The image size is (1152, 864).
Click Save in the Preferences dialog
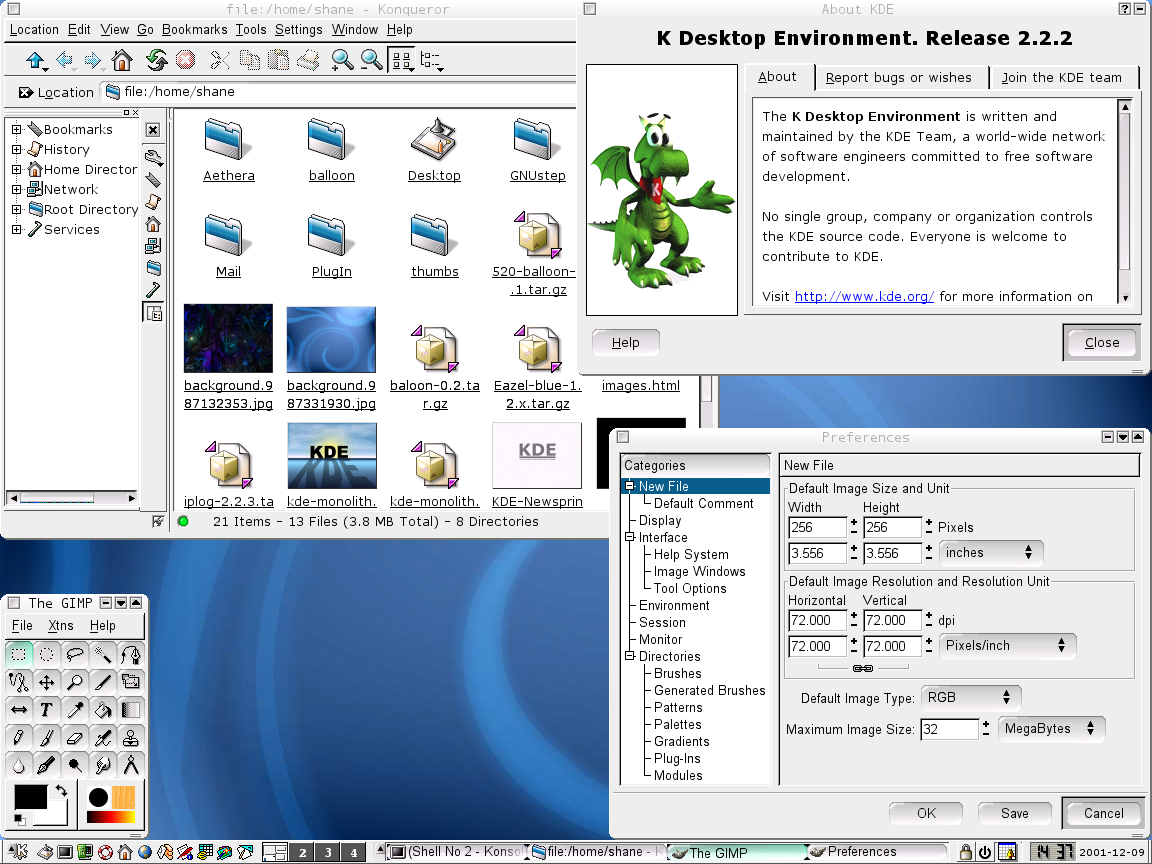[x=1015, y=813]
